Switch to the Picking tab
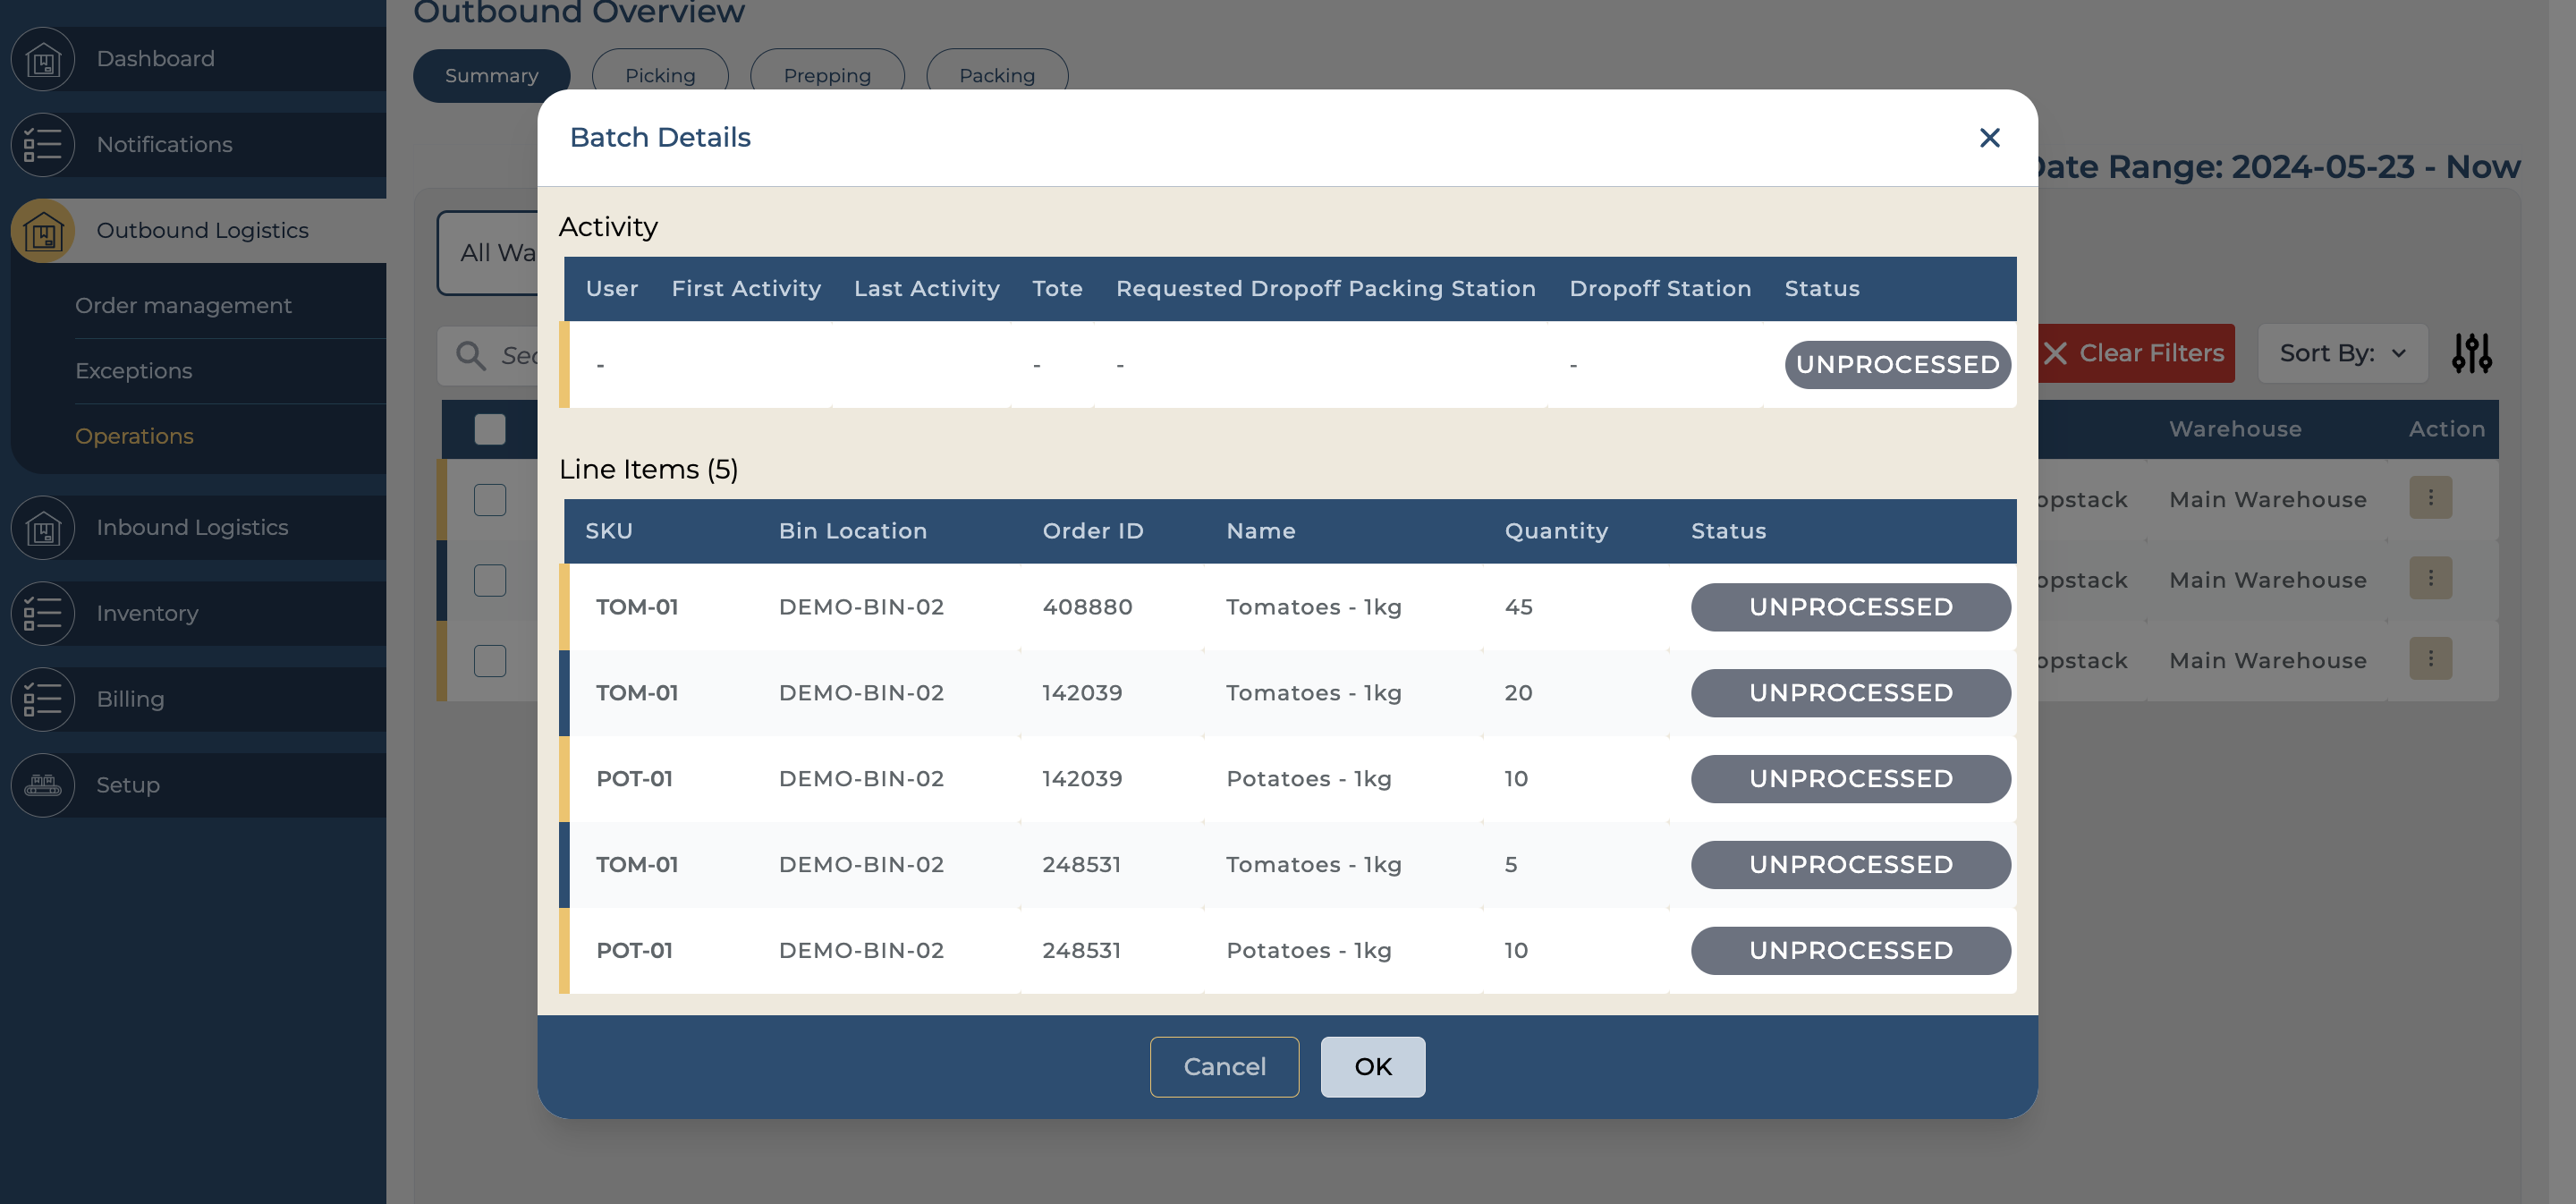Viewport: 2576px width, 1204px height. click(660, 76)
